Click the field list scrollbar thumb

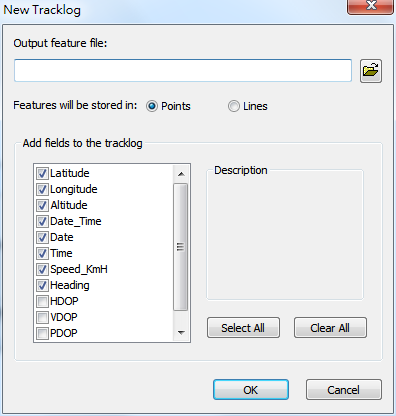pyautogui.click(x=181, y=247)
